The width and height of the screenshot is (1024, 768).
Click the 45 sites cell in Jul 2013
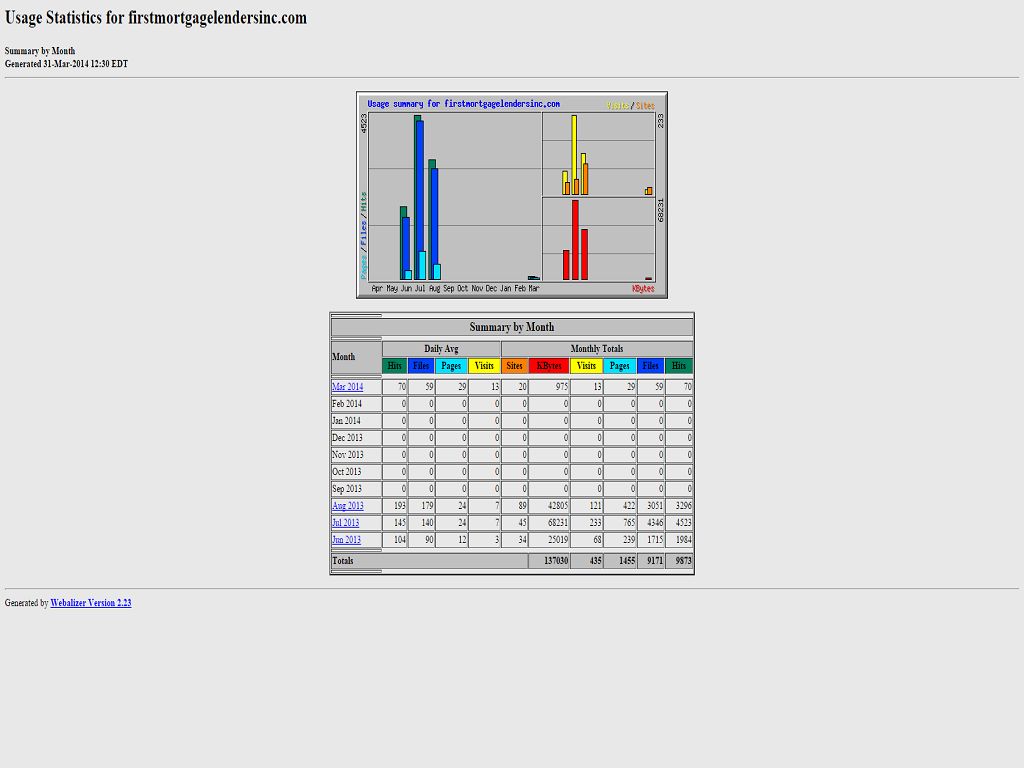515,522
